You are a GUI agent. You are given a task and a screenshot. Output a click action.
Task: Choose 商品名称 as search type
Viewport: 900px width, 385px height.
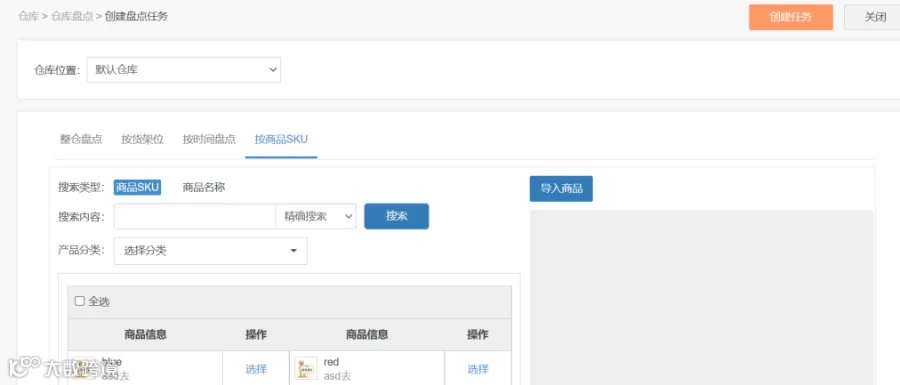point(204,187)
